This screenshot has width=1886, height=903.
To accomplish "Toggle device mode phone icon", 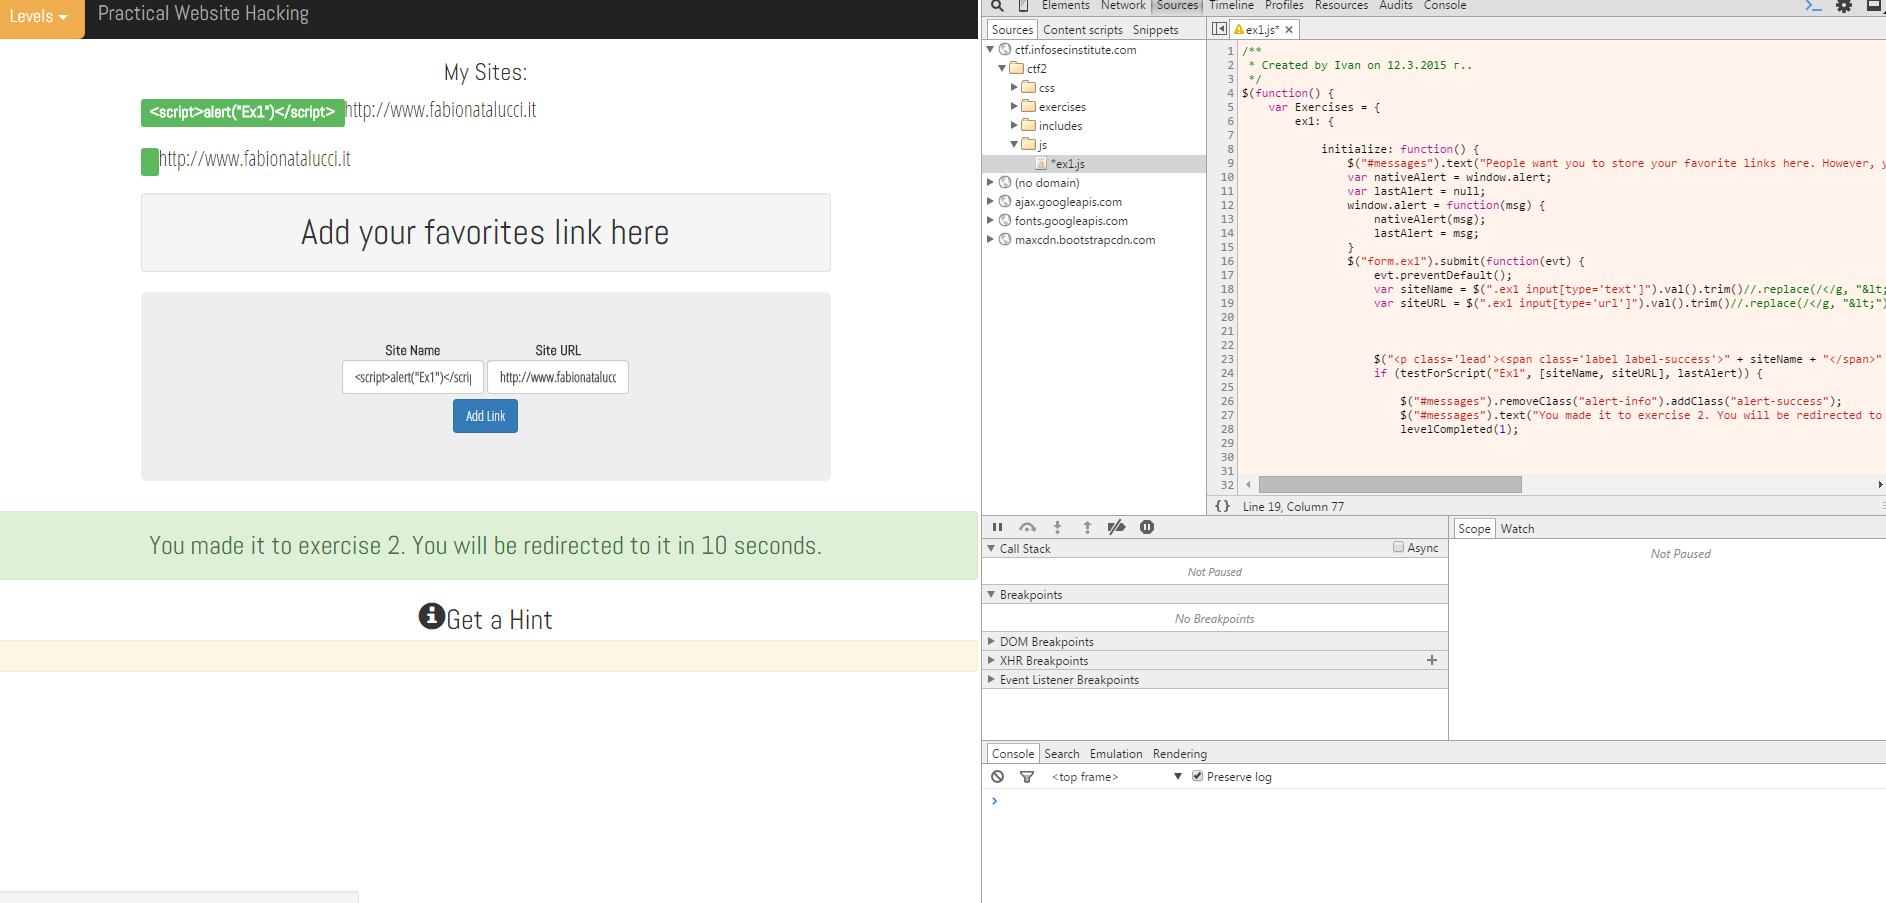I will [1023, 6].
